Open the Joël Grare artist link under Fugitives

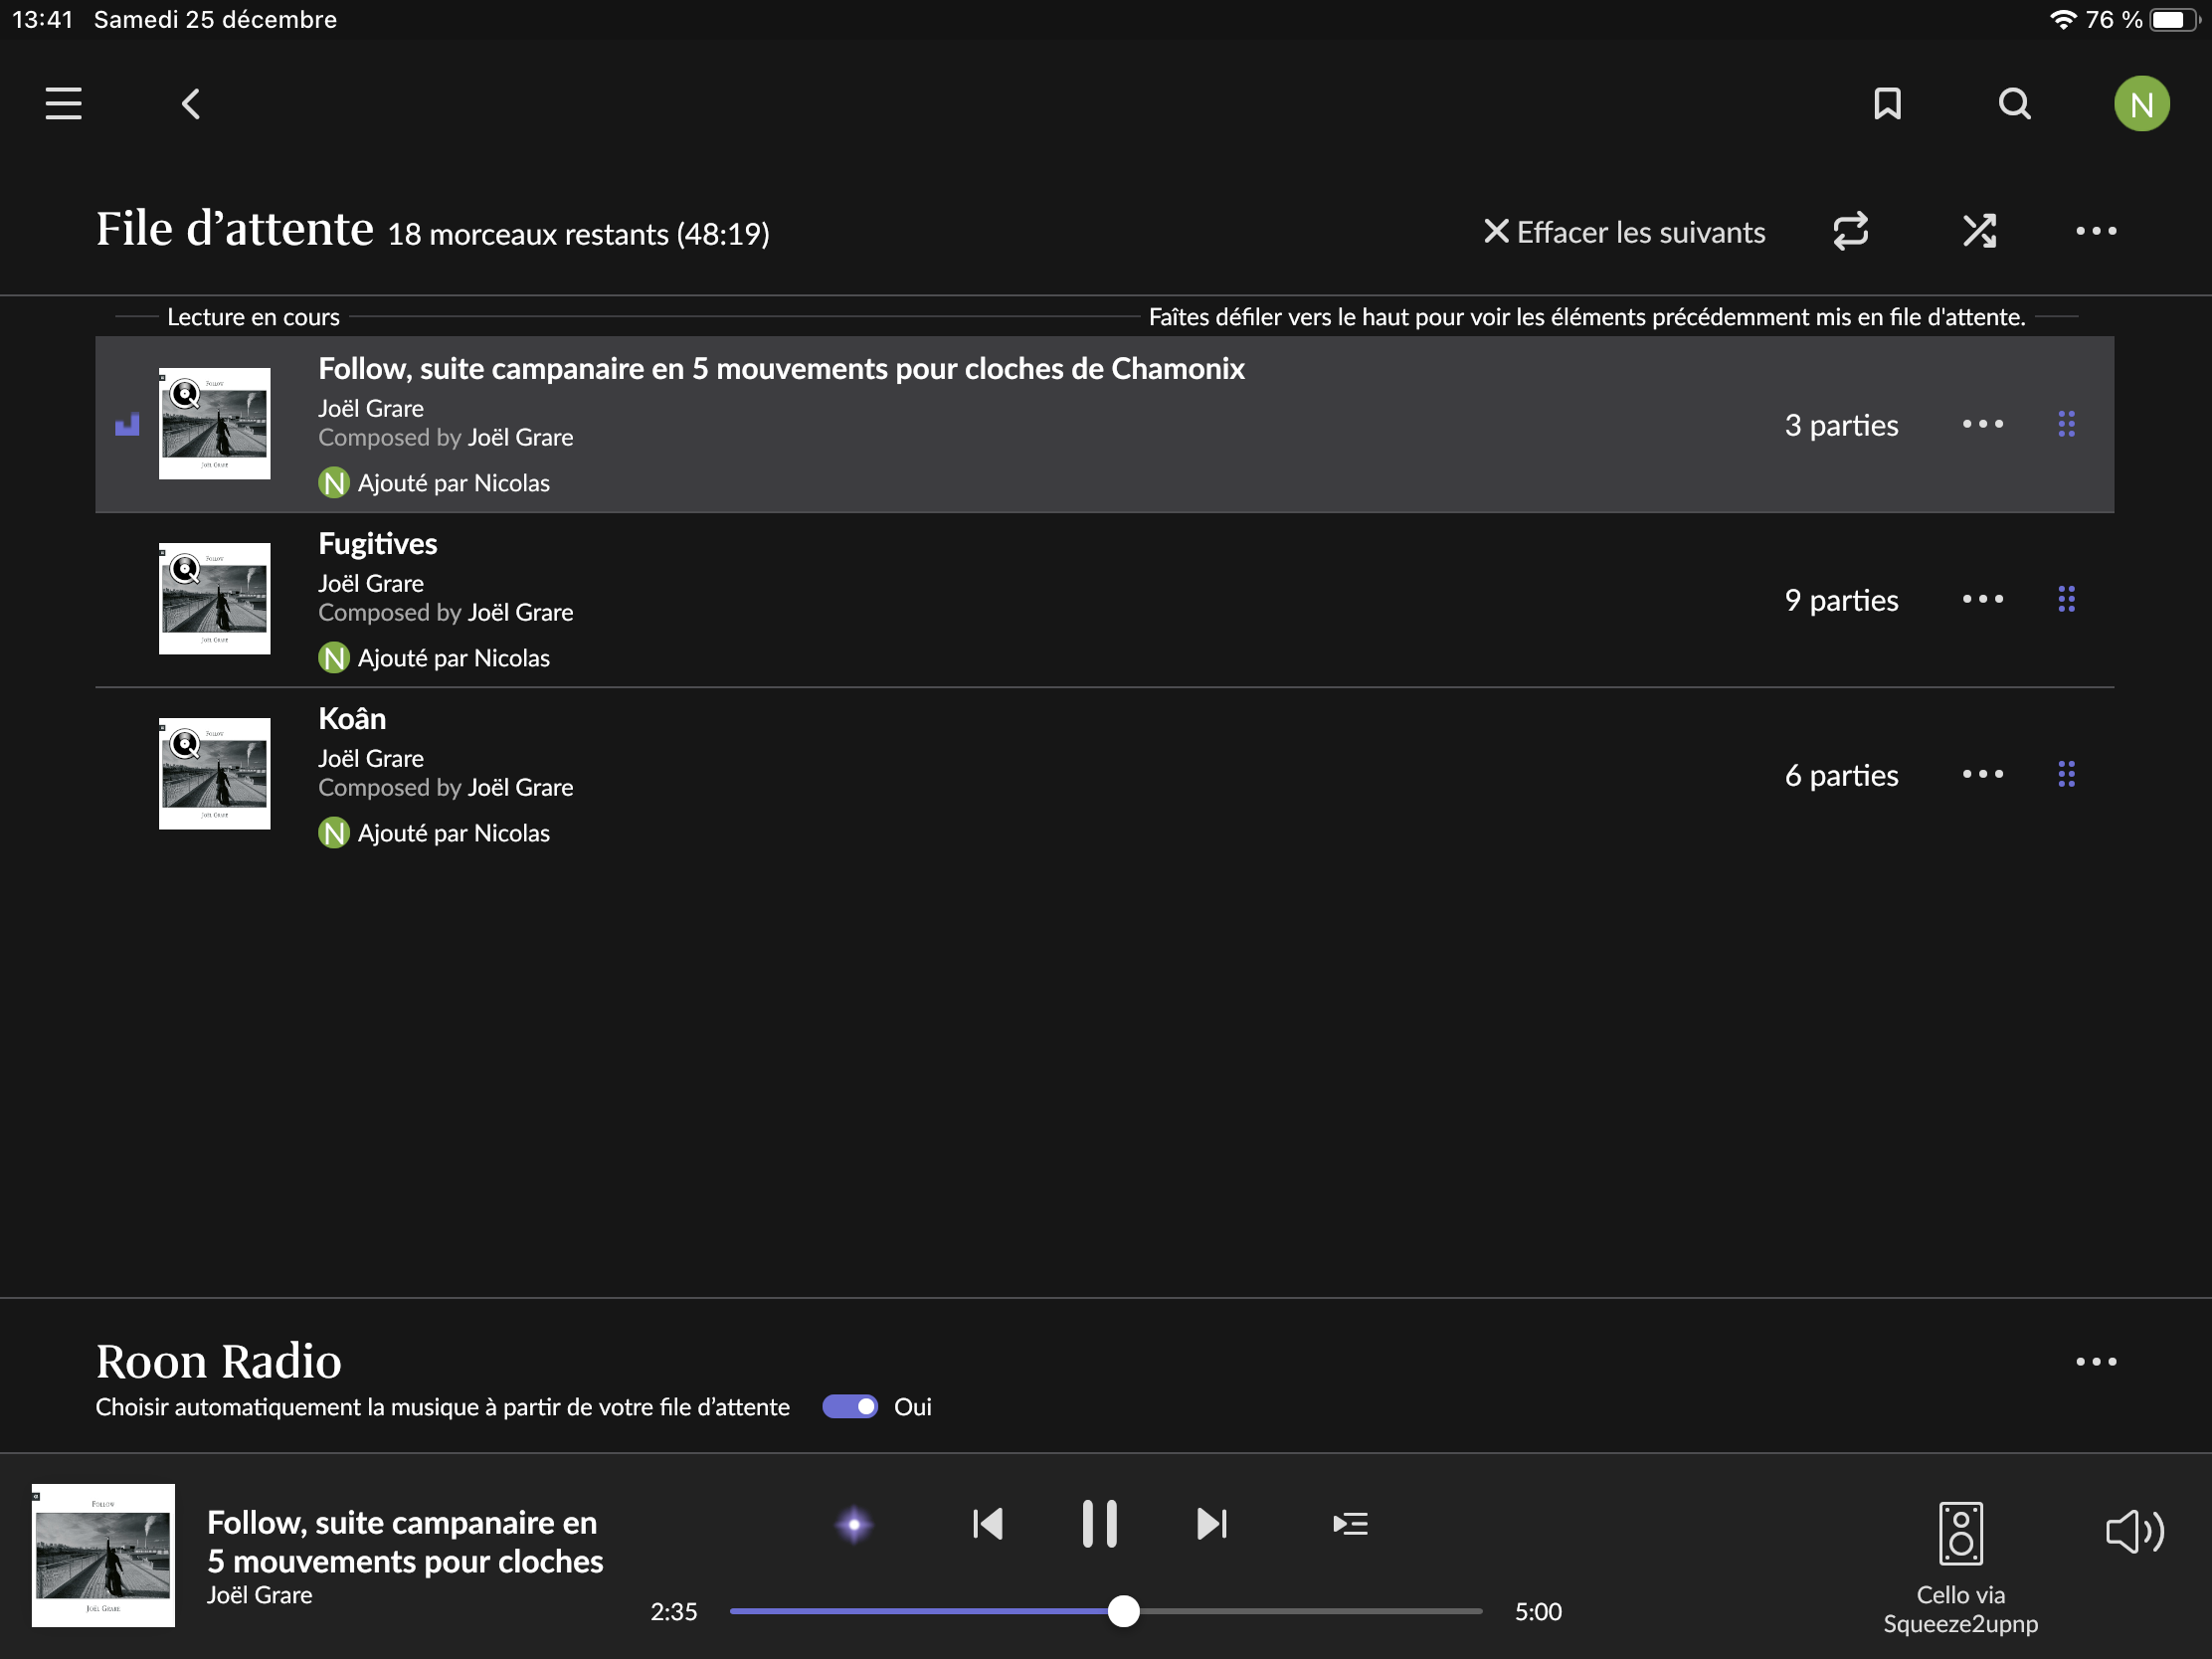click(x=370, y=583)
